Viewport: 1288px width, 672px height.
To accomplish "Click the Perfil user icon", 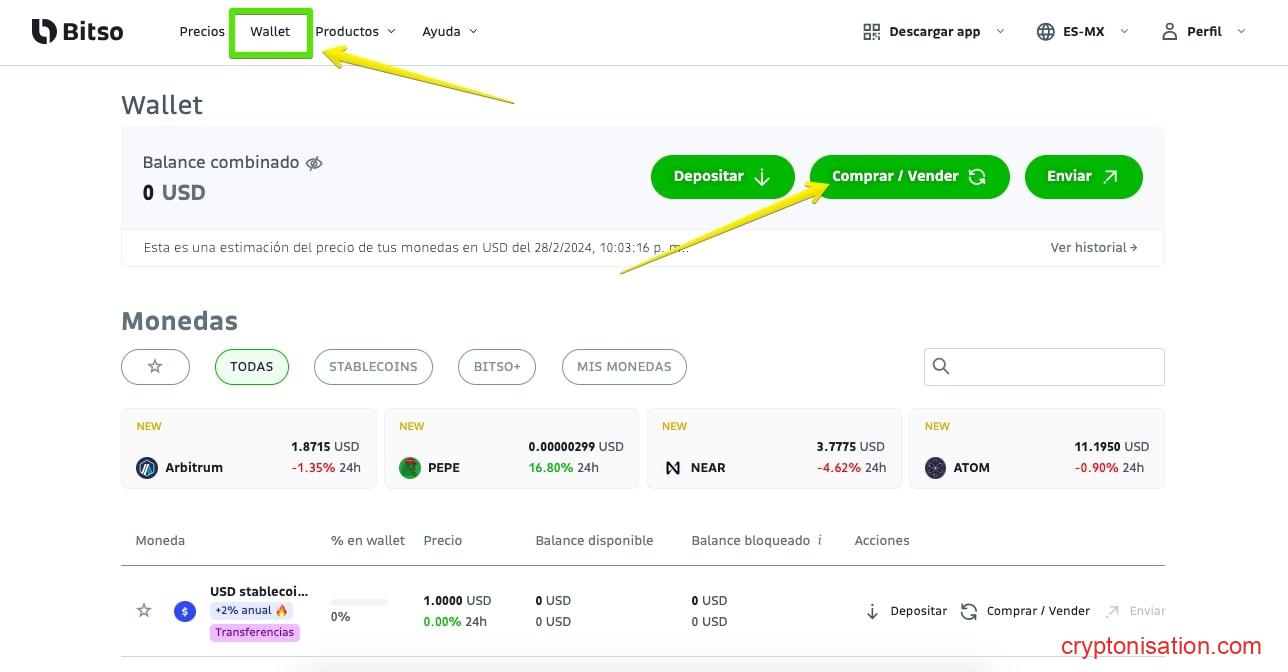I will 1169,32.
